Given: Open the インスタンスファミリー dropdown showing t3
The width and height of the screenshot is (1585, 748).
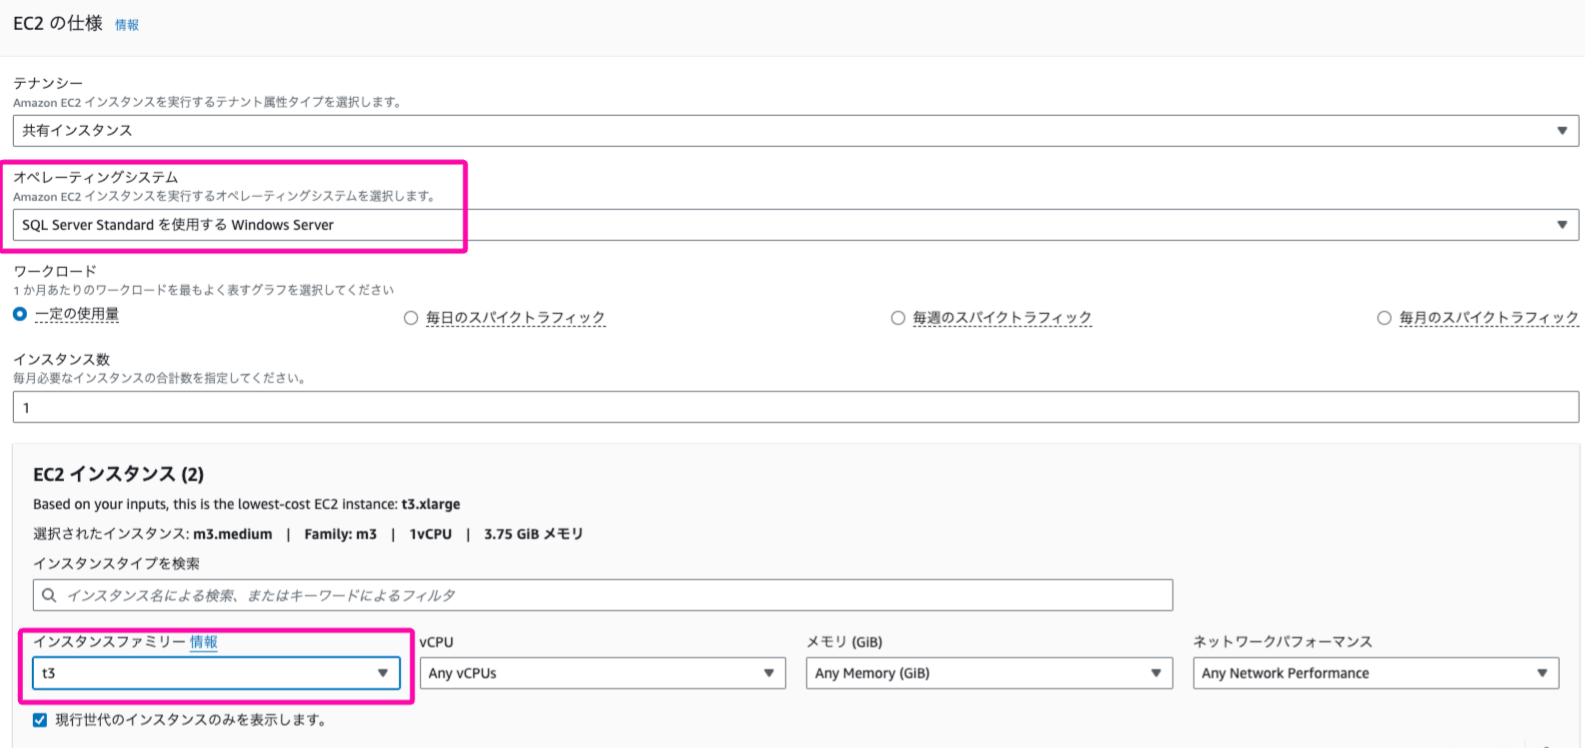Looking at the screenshot, I should (x=216, y=673).
